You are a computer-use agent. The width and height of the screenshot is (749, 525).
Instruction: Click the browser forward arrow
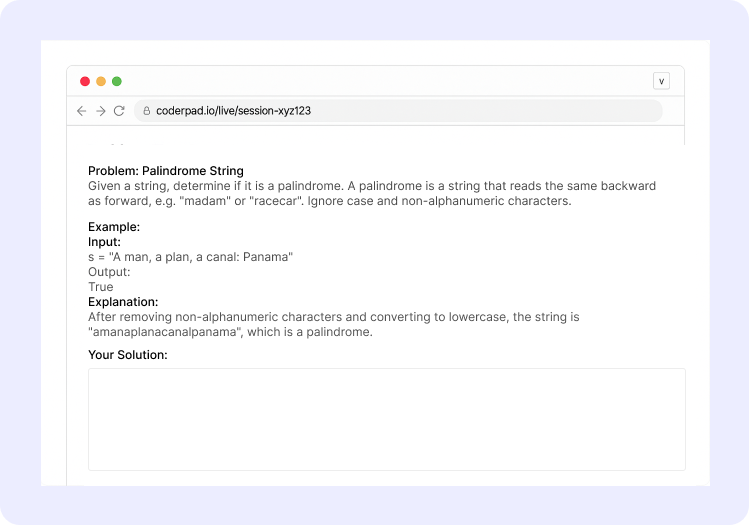(x=101, y=111)
